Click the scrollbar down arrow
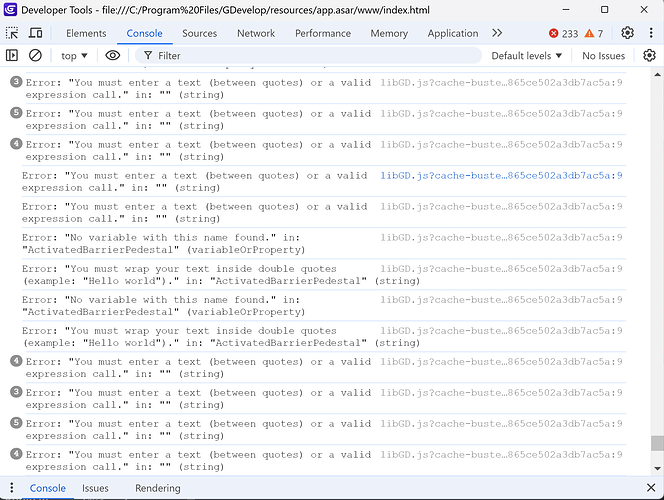The width and height of the screenshot is (664, 500). coord(657,468)
